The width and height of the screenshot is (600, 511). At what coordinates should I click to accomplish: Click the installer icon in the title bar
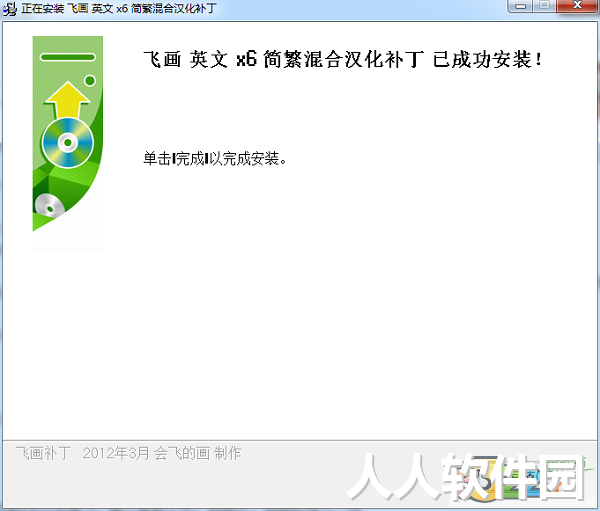[x=10, y=8]
